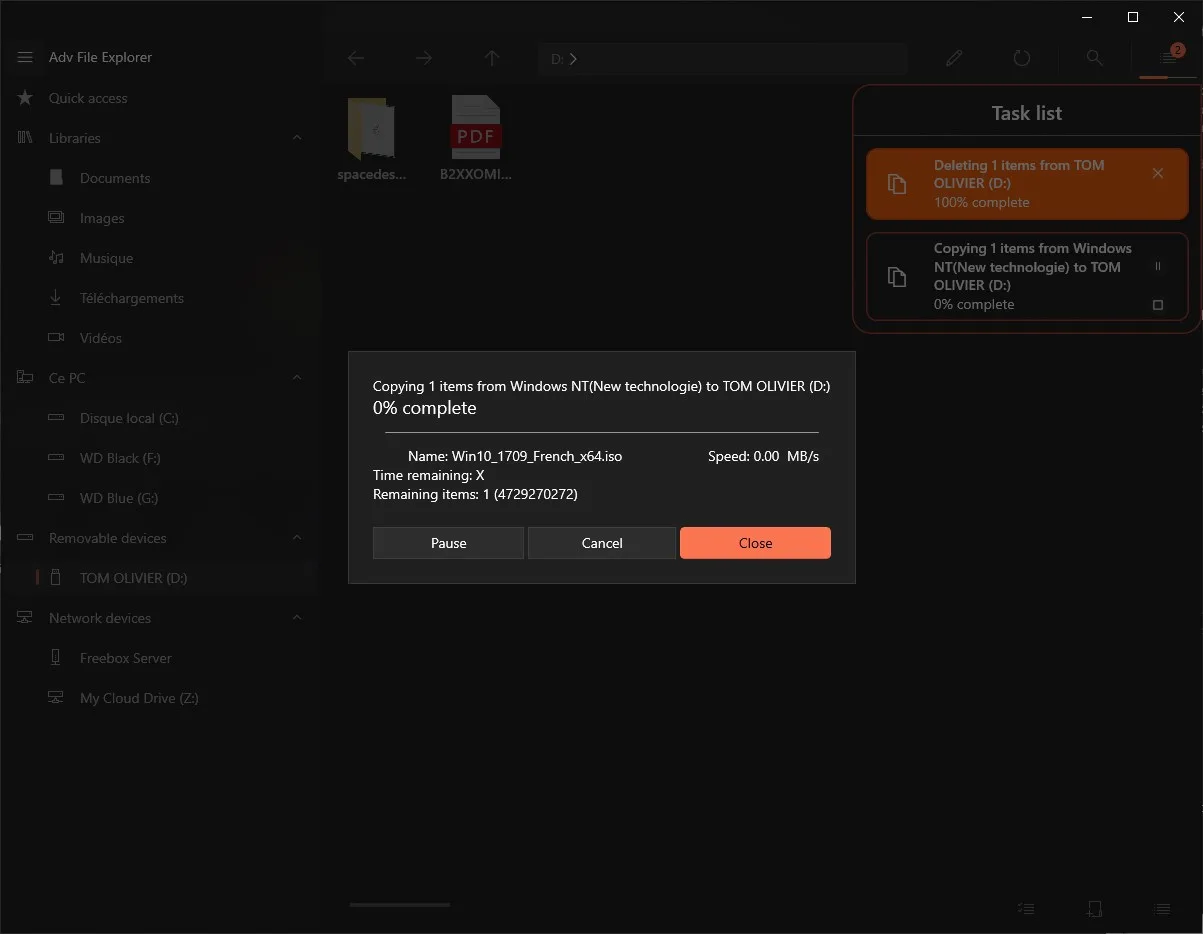Click the Quick access star icon
The image size is (1203, 934).
pyautogui.click(x=25, y=98)
